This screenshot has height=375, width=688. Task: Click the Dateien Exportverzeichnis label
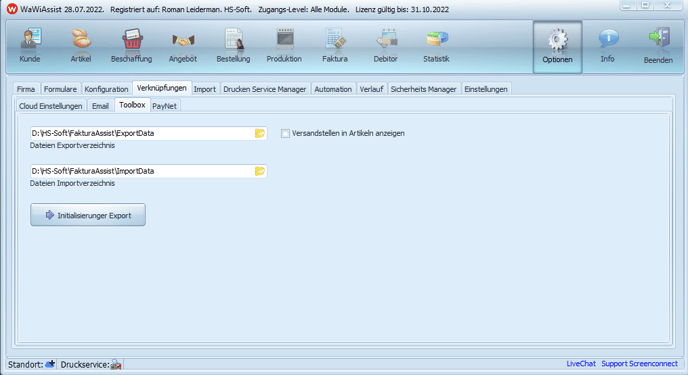point(72,146)
